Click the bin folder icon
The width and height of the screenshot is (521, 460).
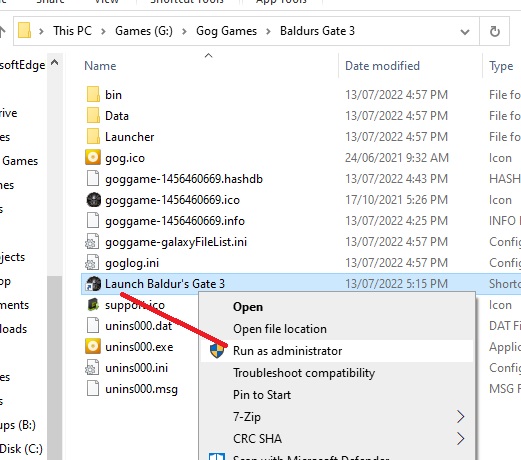(x=93, y=95)
